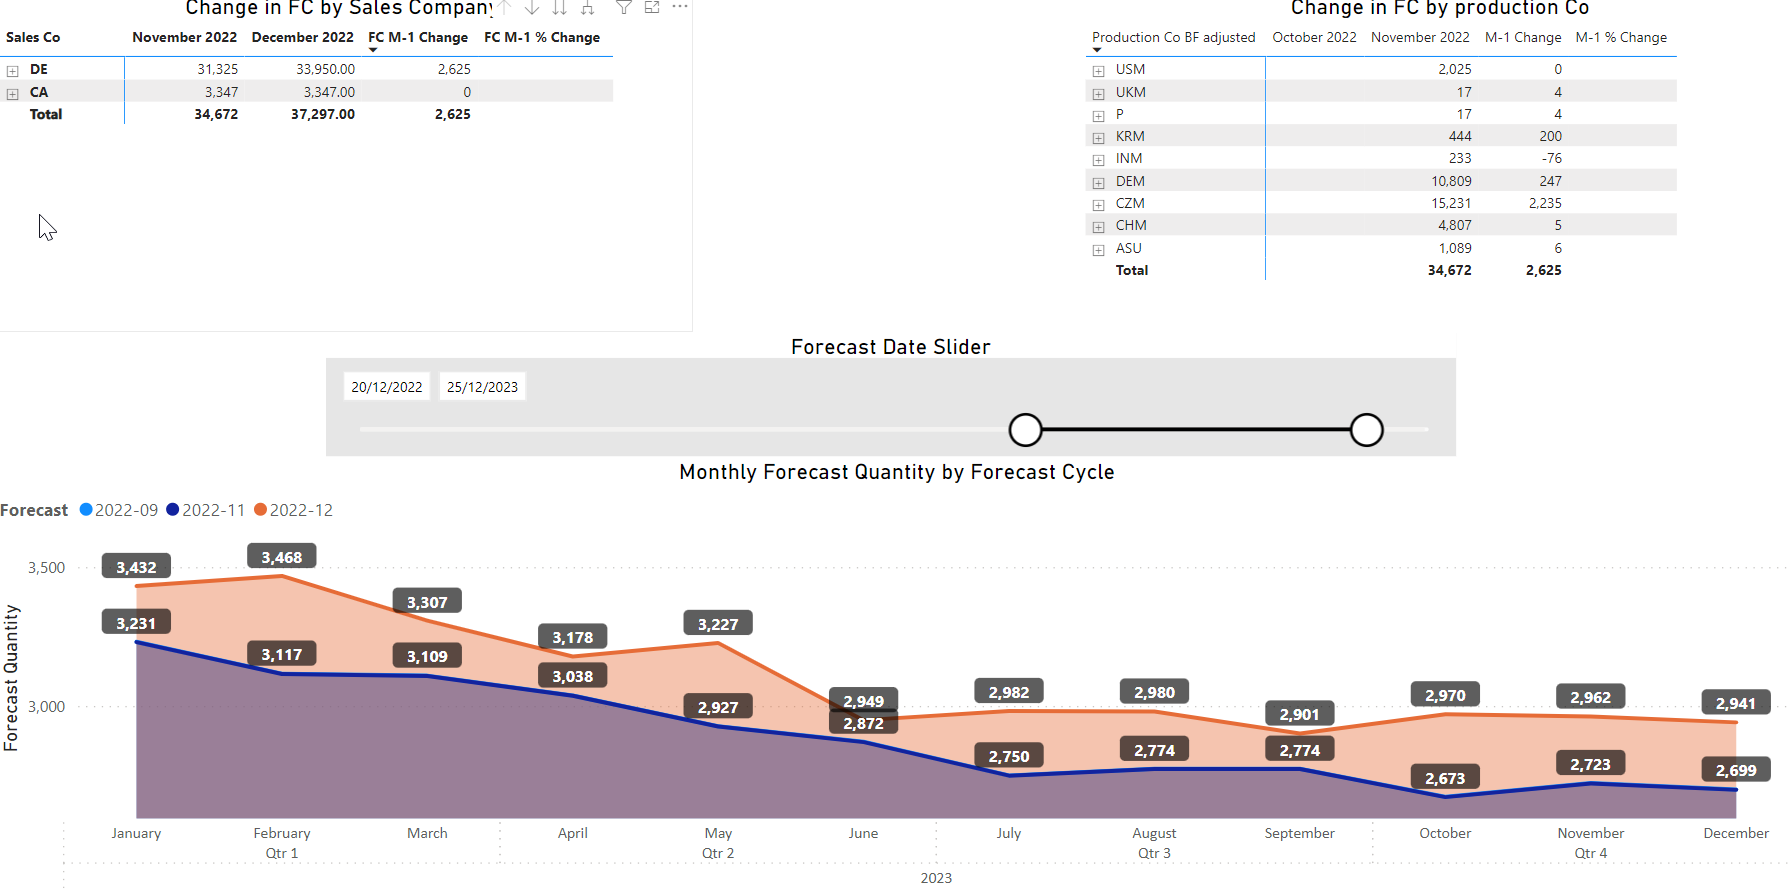1791x893 pixels.
Task: Click the 3,468 February data label
Action: (x=282, y=557)
